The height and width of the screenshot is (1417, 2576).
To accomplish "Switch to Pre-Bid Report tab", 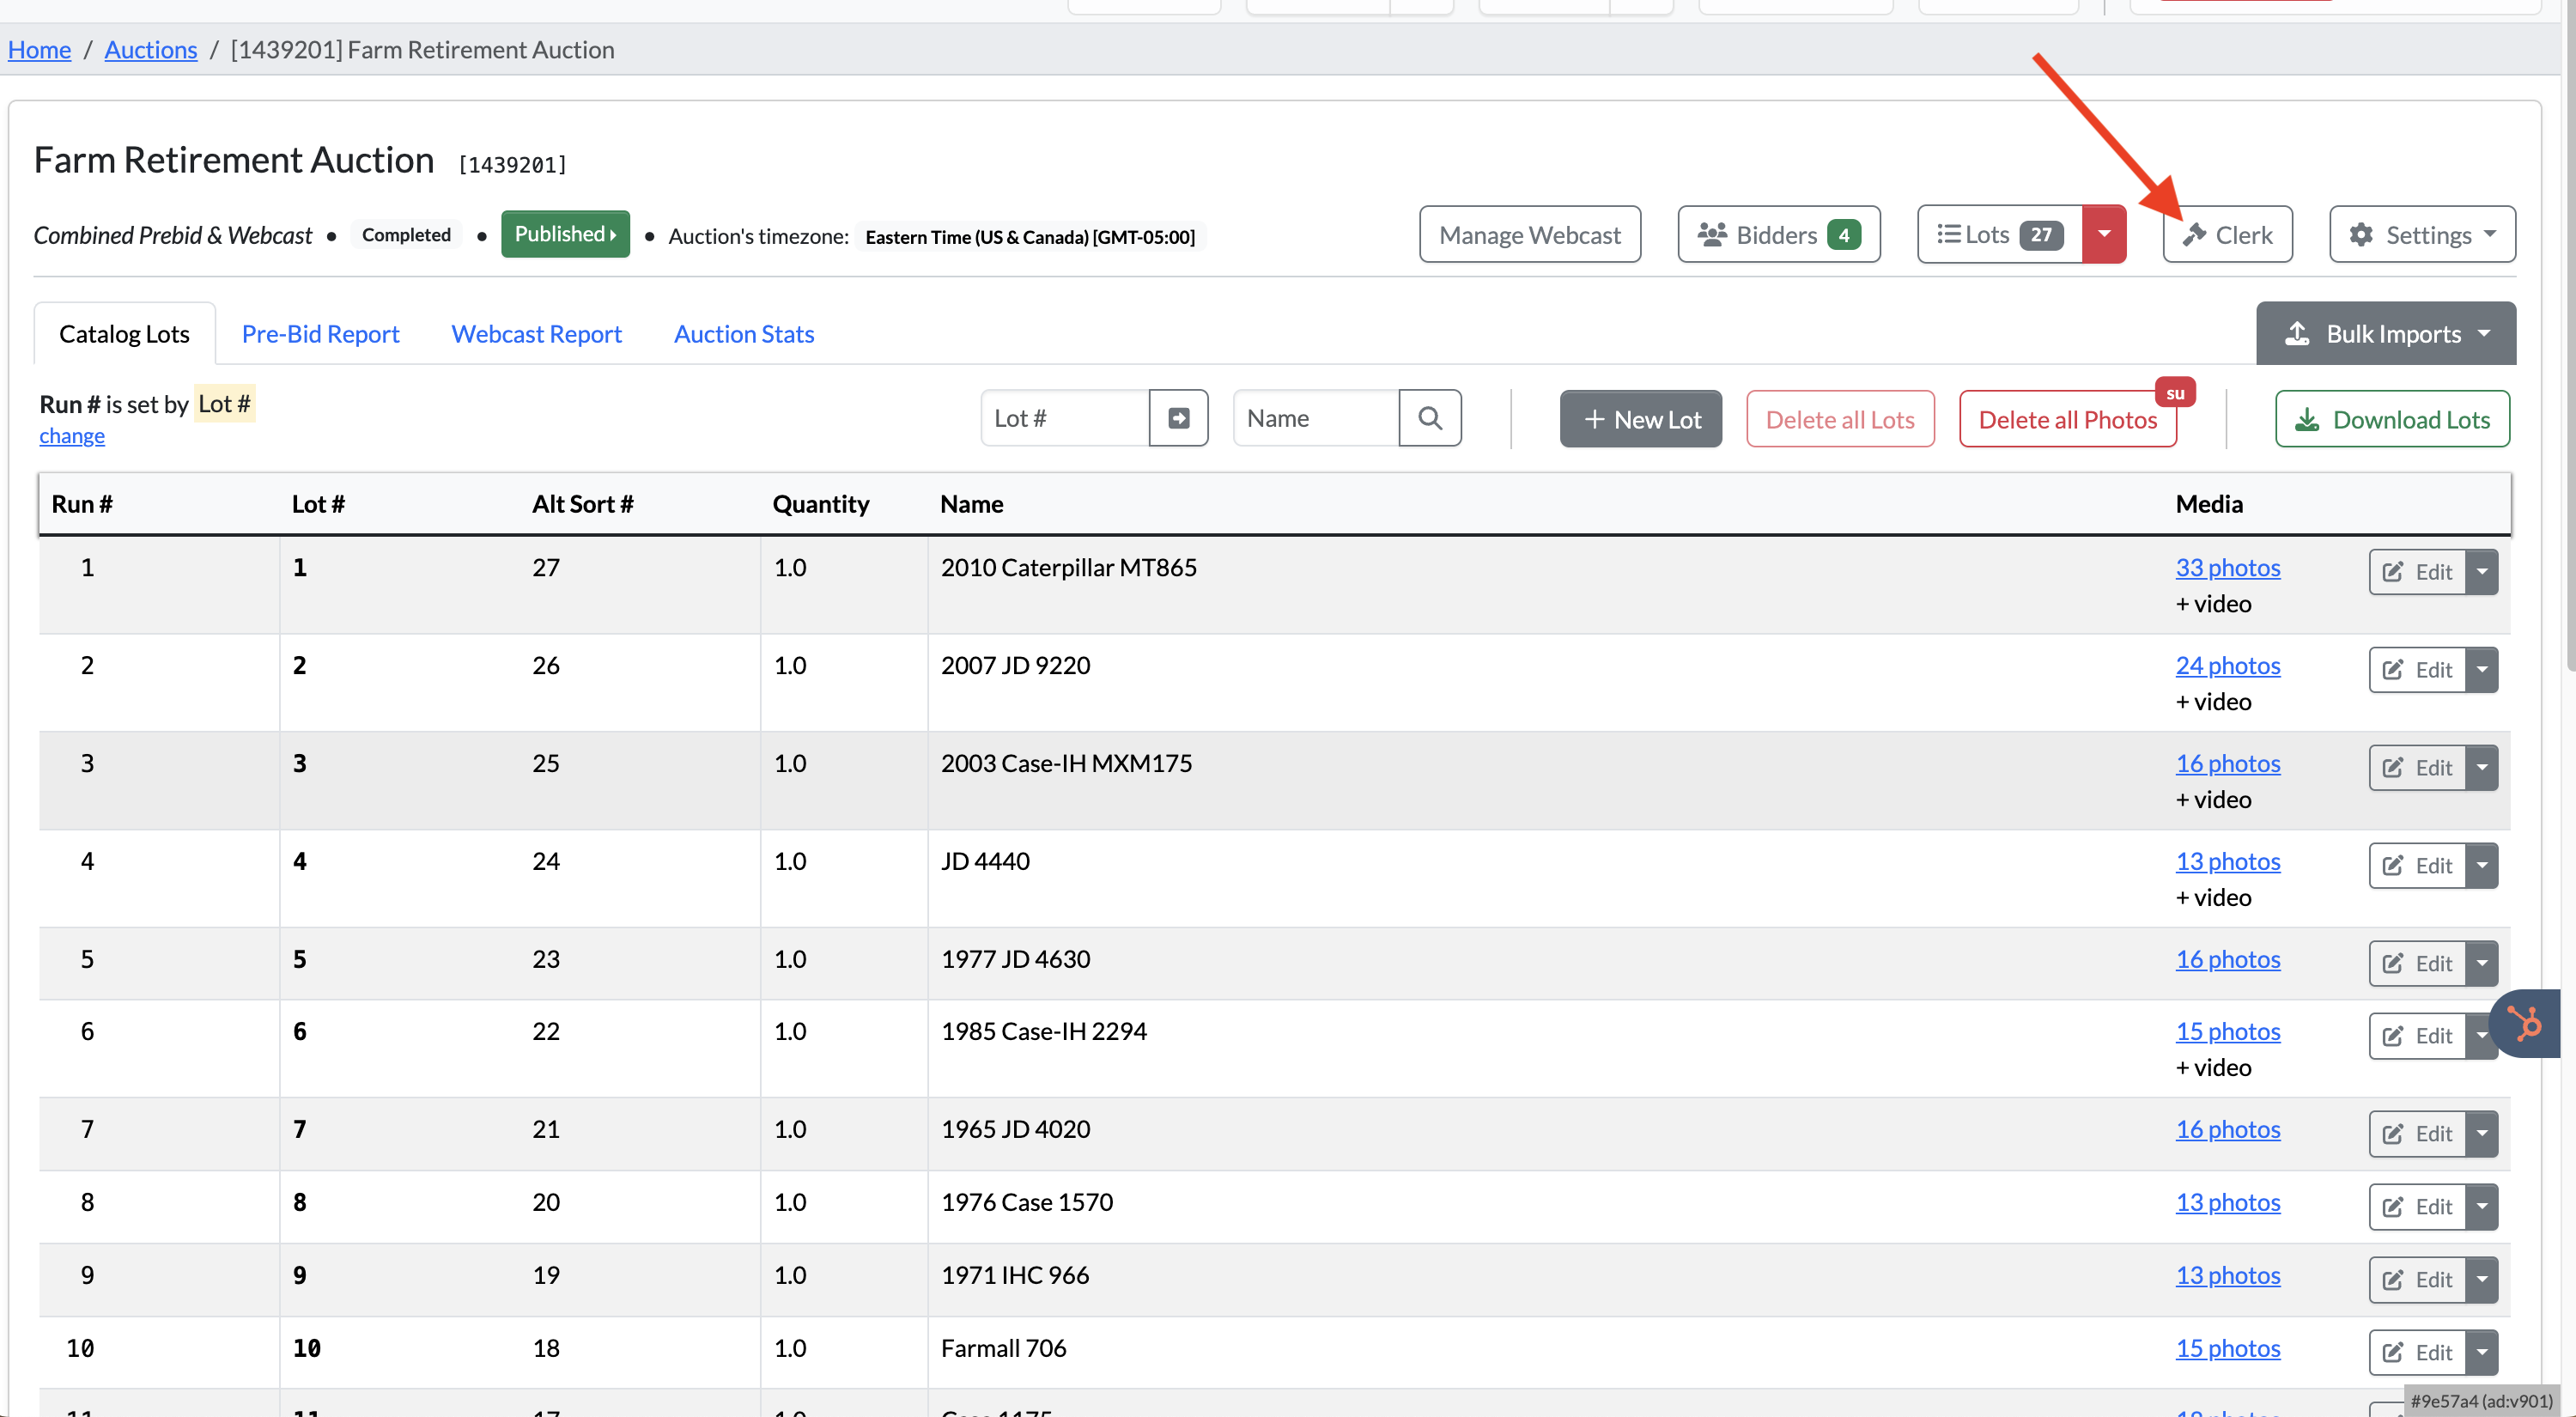I will point(320,334).
